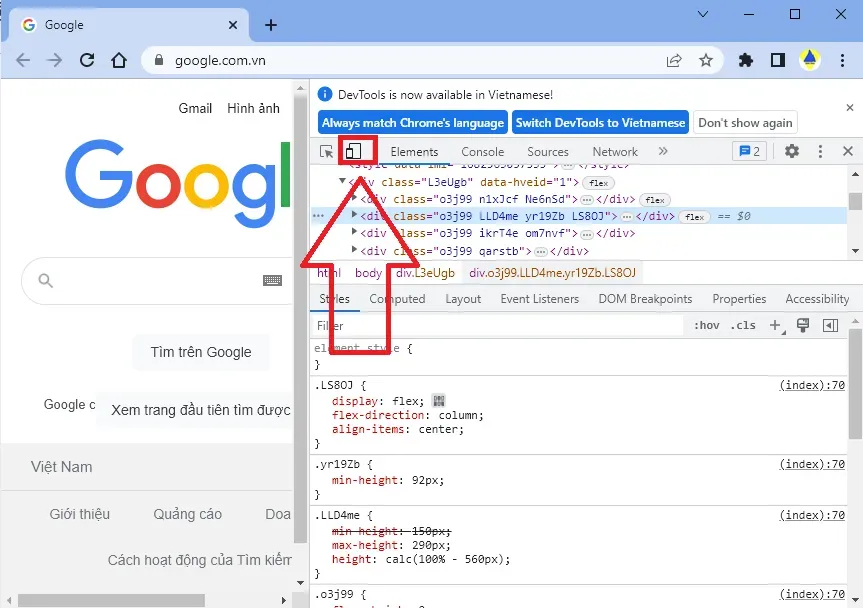
Task: Open the Properties tab
Action: 739,299
